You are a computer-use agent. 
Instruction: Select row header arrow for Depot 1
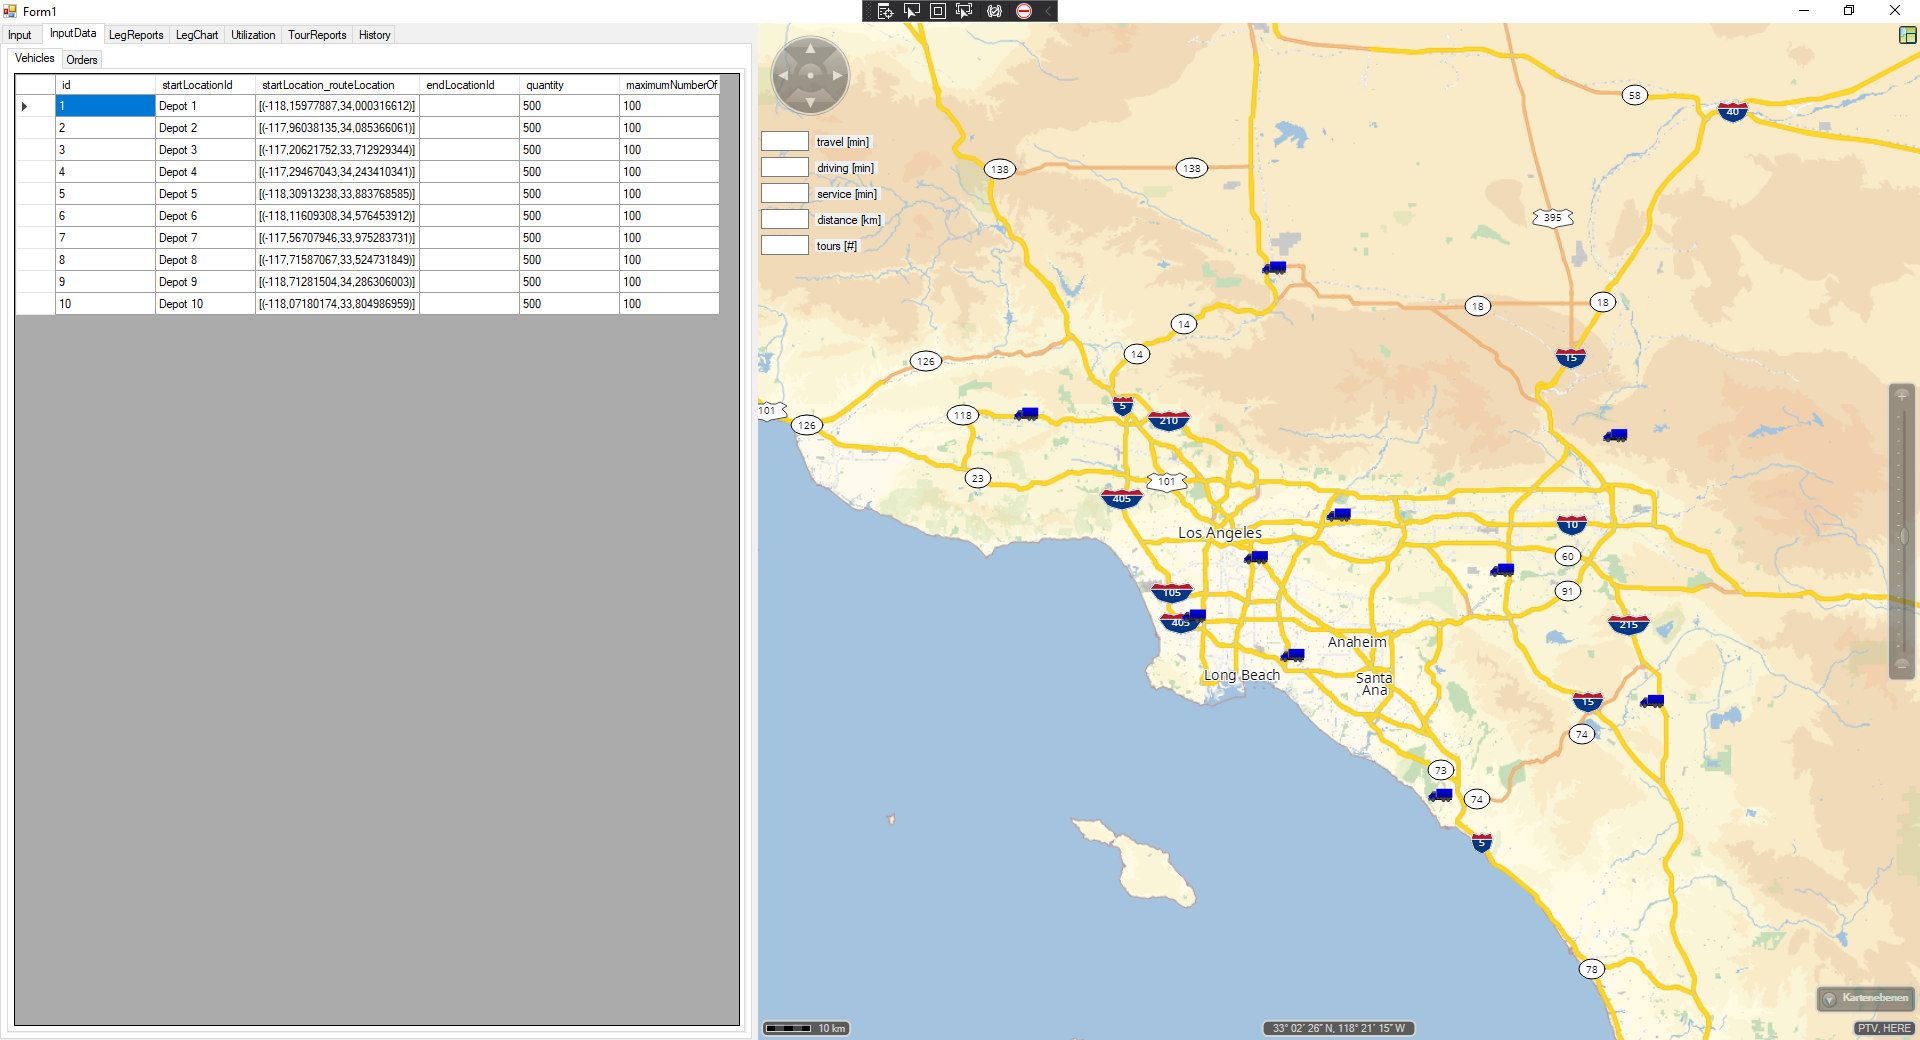click(x=25, y=106)
